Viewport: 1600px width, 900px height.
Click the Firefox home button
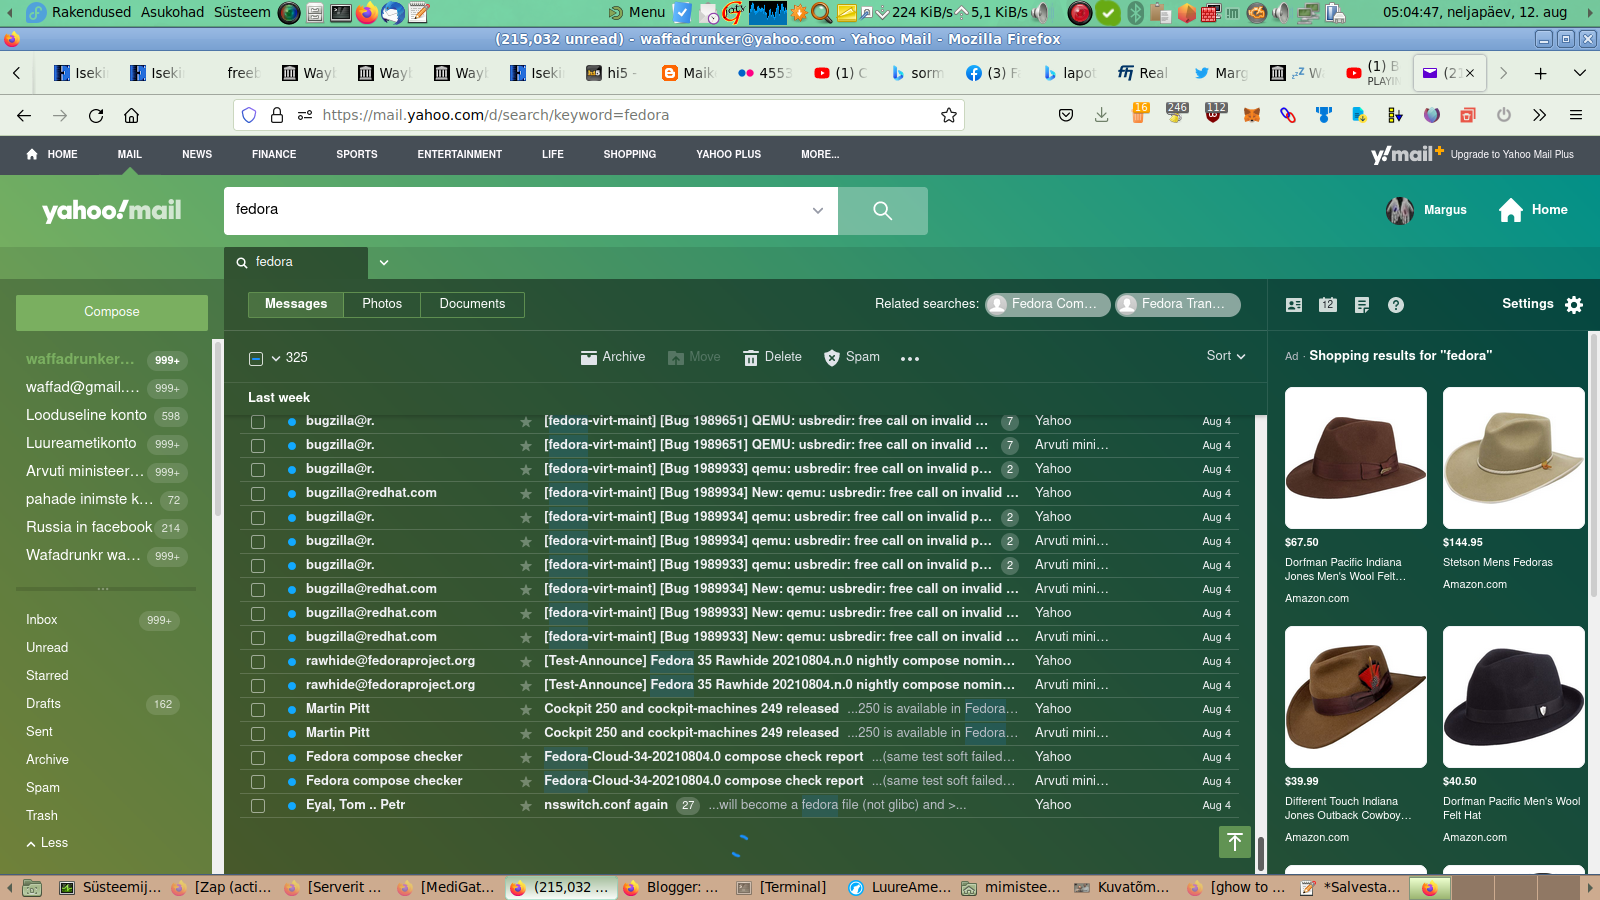[x=131, y=115]
